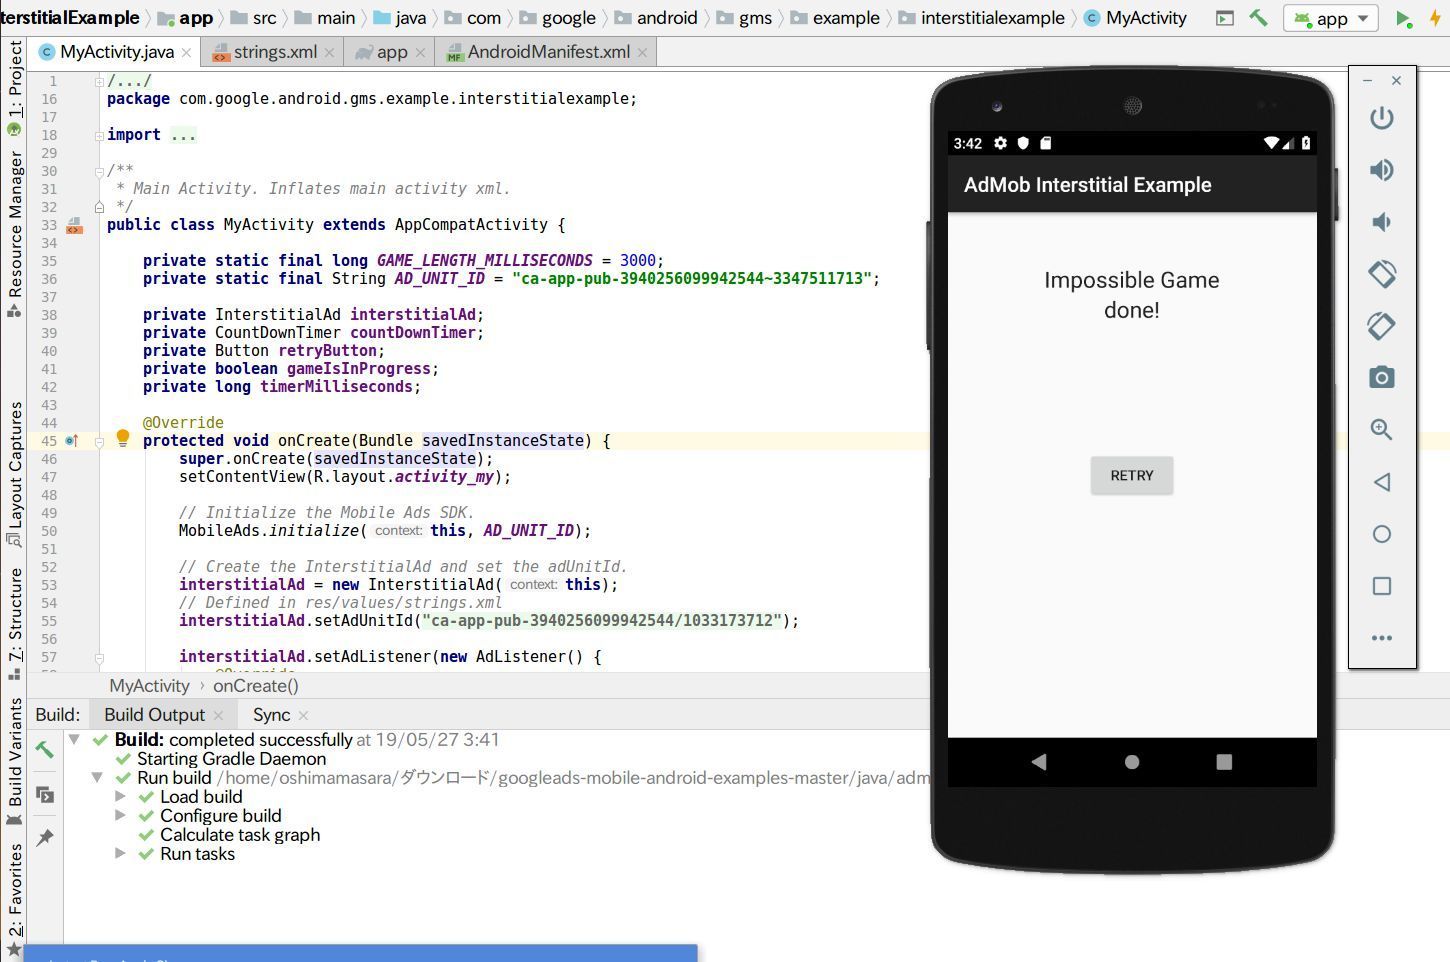Select the Starting Gradle Daemon row

(x=231, y=759)
